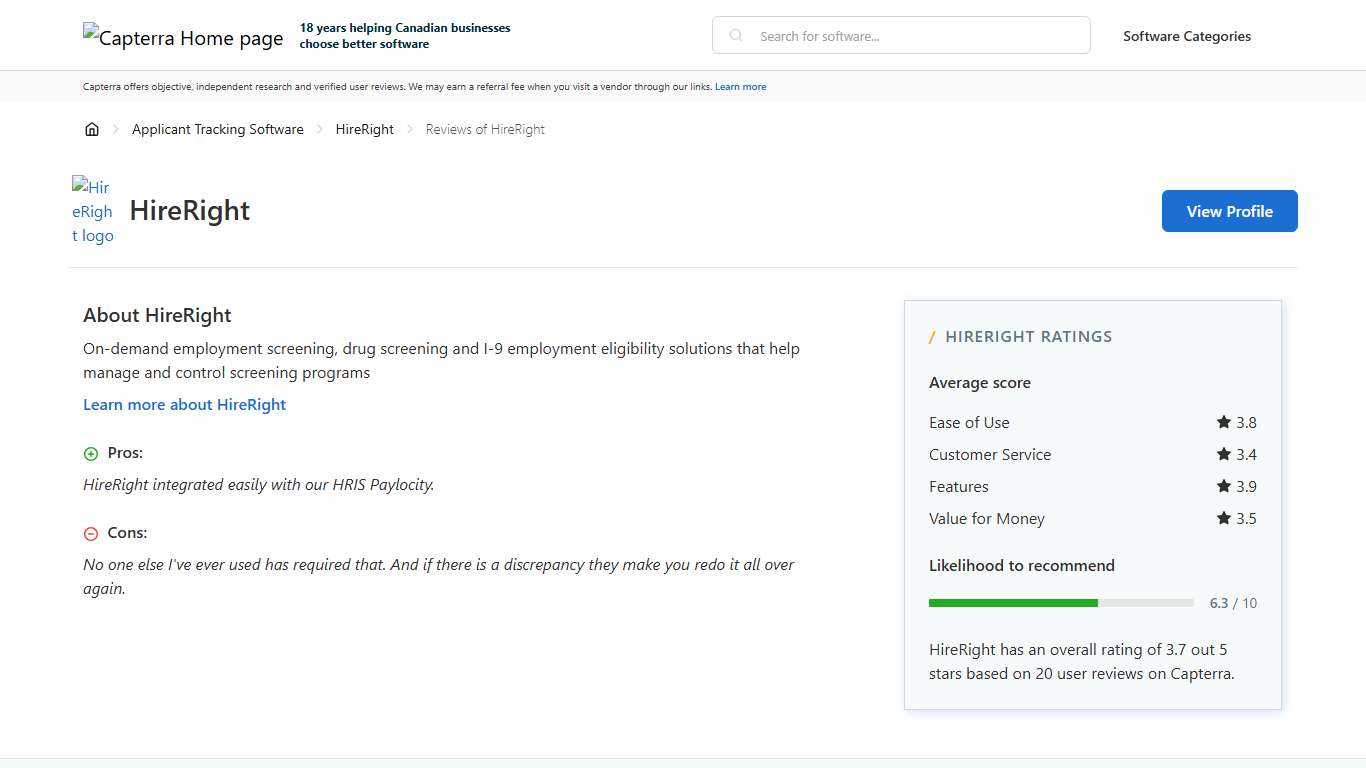Open the Software Categories menu
The height and width of the screenshot is (768, 1366).
click(x=1186, y=36)
